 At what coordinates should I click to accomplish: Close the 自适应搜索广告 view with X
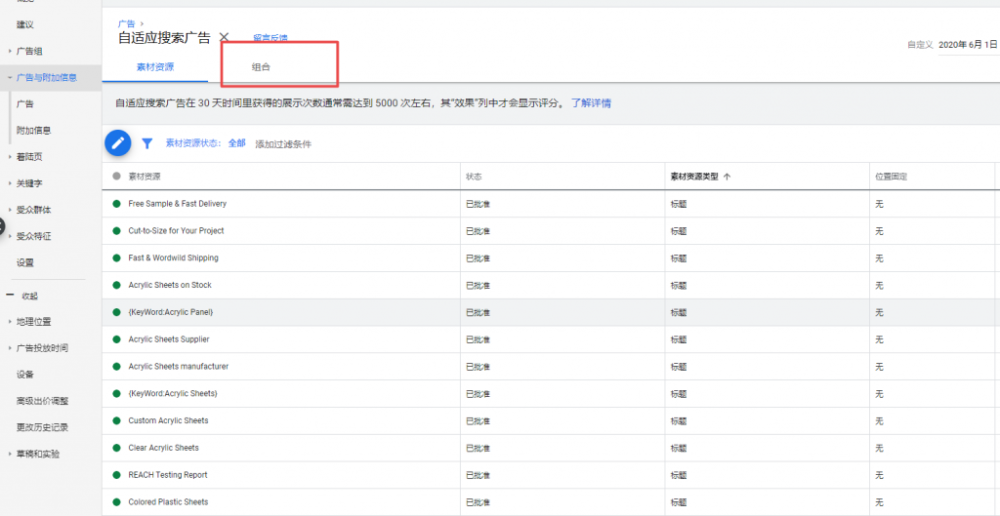tap(224, 38)
